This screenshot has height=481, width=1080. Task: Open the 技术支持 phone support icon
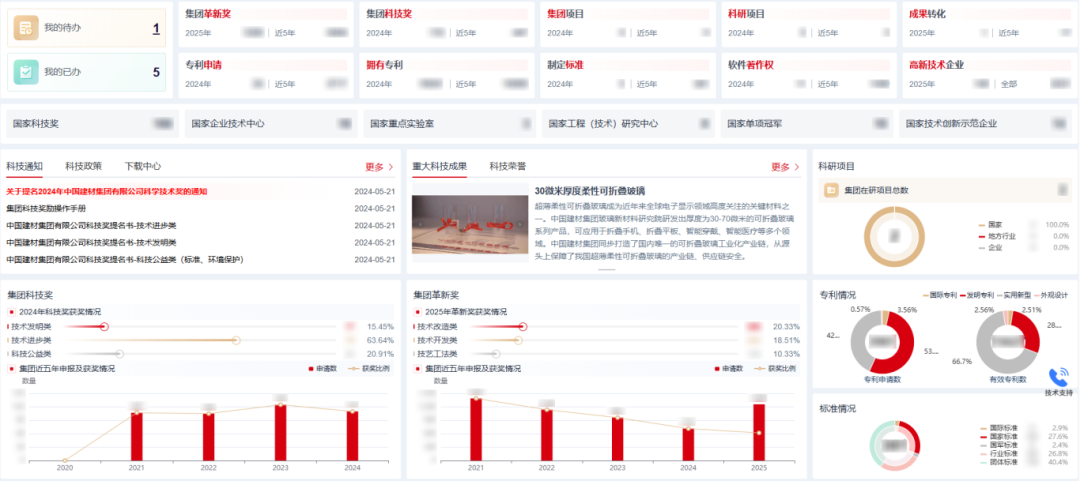pos(1058,378)
